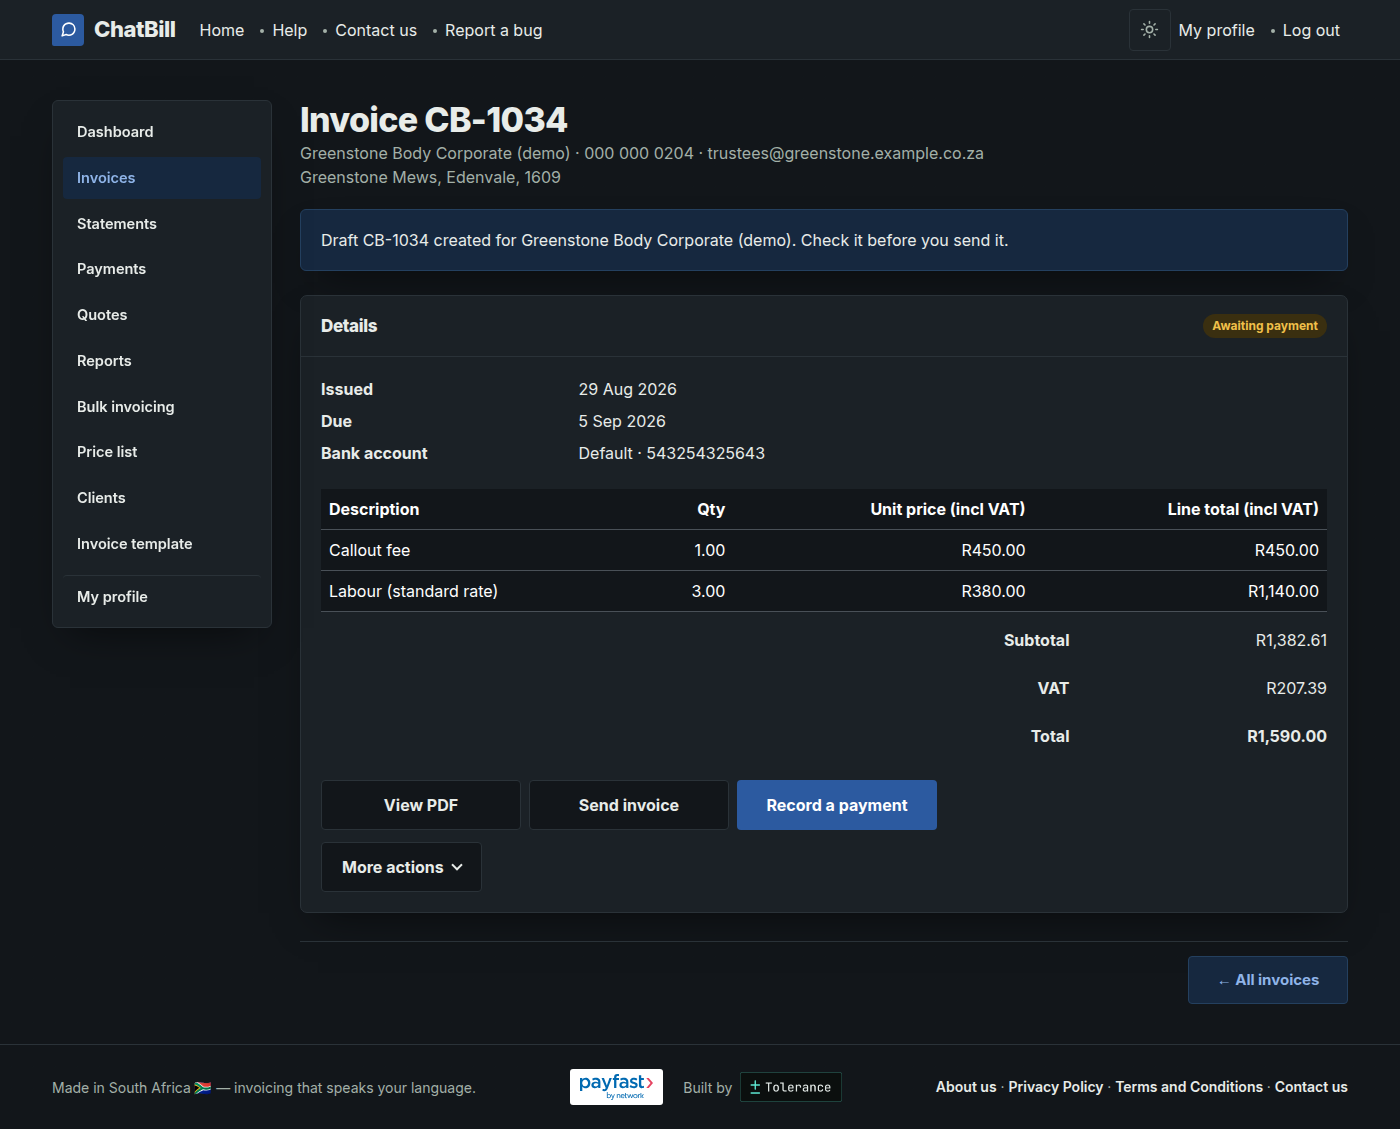Open My profile in the top bar
This screenshot has height=1129, width=1400.
coord(1217,30)
